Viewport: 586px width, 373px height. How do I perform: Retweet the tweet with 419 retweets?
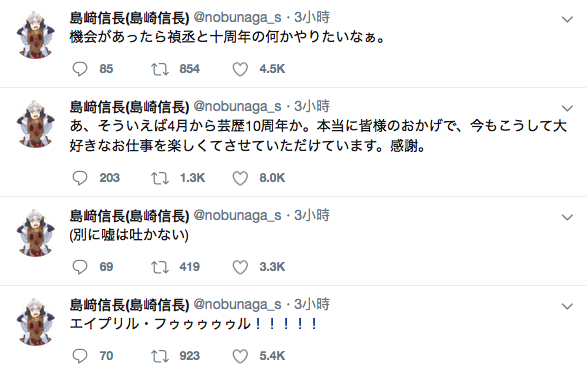(x=160, y=267)
